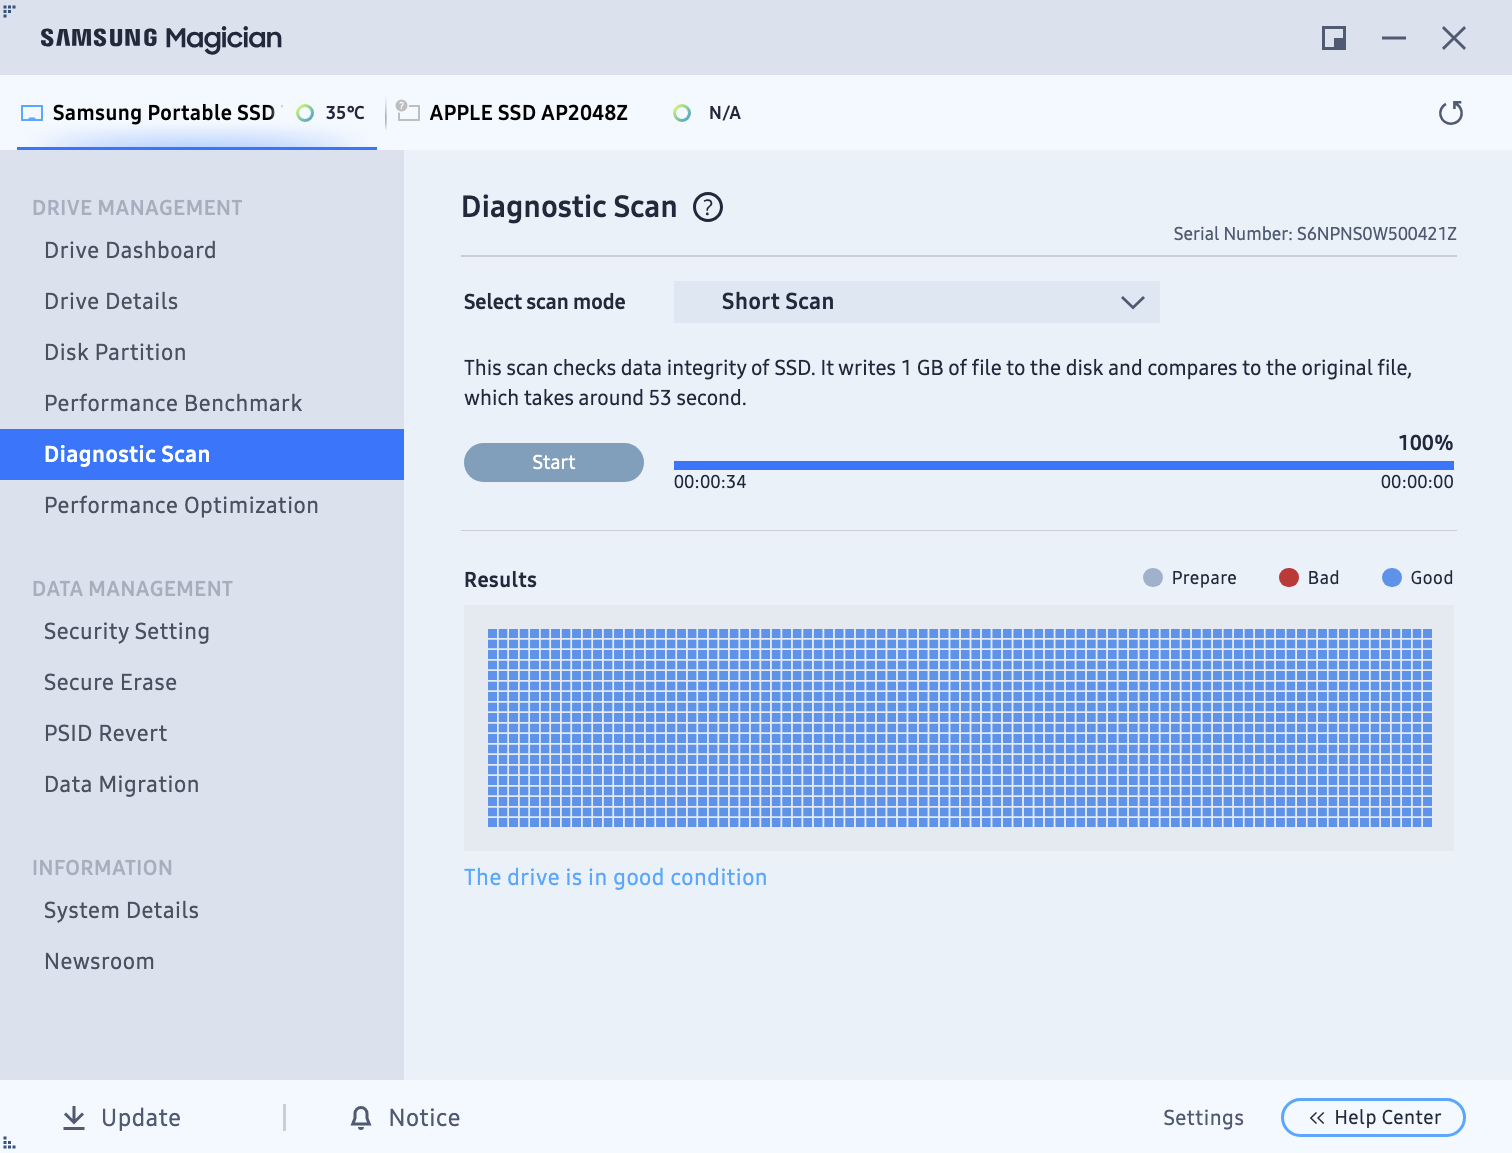
Task: Open Performance Benchmark
Action: point(202,403)
